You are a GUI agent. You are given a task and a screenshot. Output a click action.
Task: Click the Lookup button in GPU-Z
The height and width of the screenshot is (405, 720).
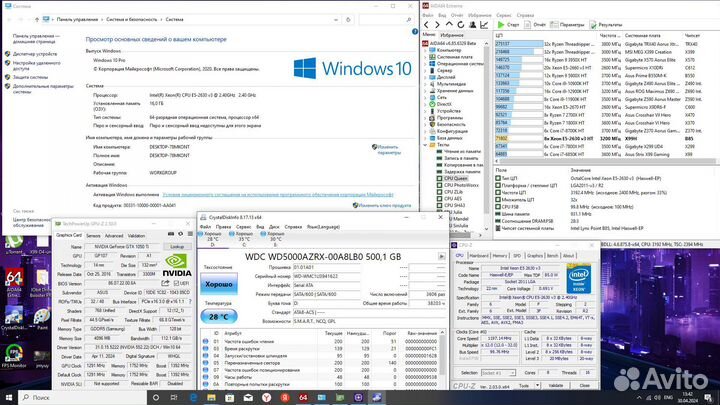(x=177, y=246)
